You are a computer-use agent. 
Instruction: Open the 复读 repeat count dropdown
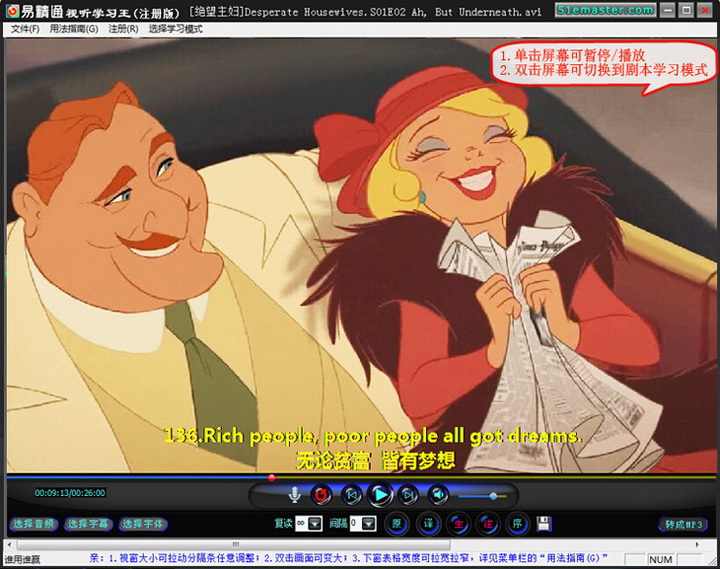315,524
